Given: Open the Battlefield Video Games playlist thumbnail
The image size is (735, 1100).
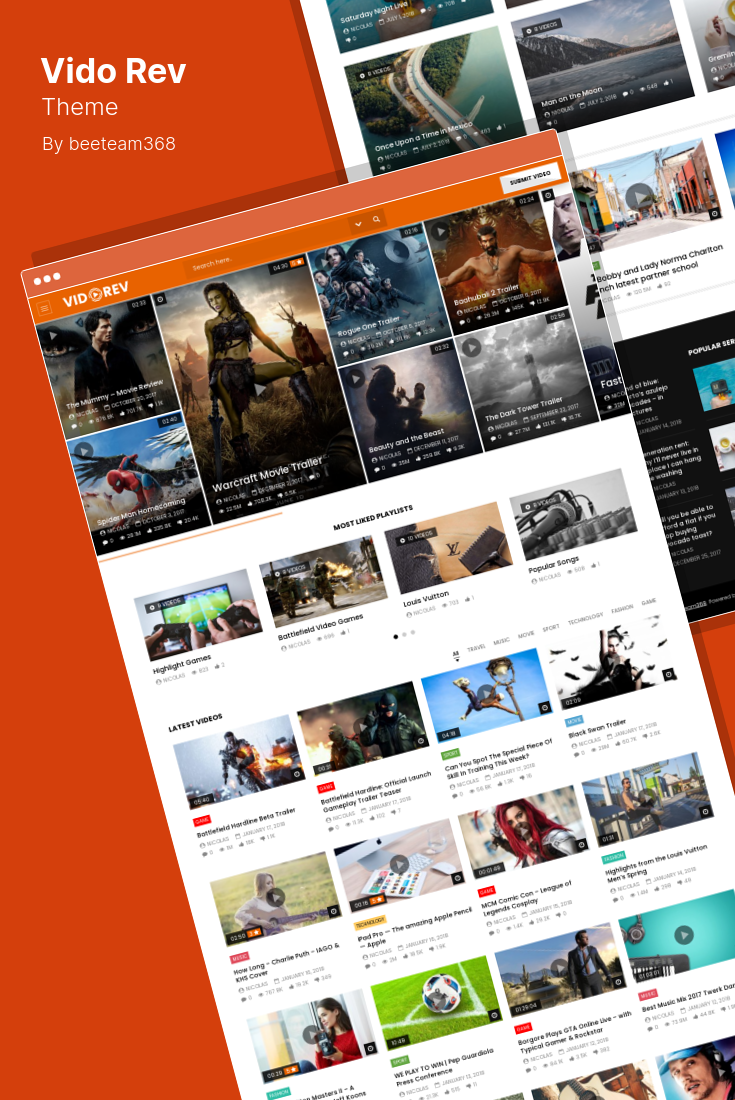Looking at the screenshot, I should tap(323, 580).
